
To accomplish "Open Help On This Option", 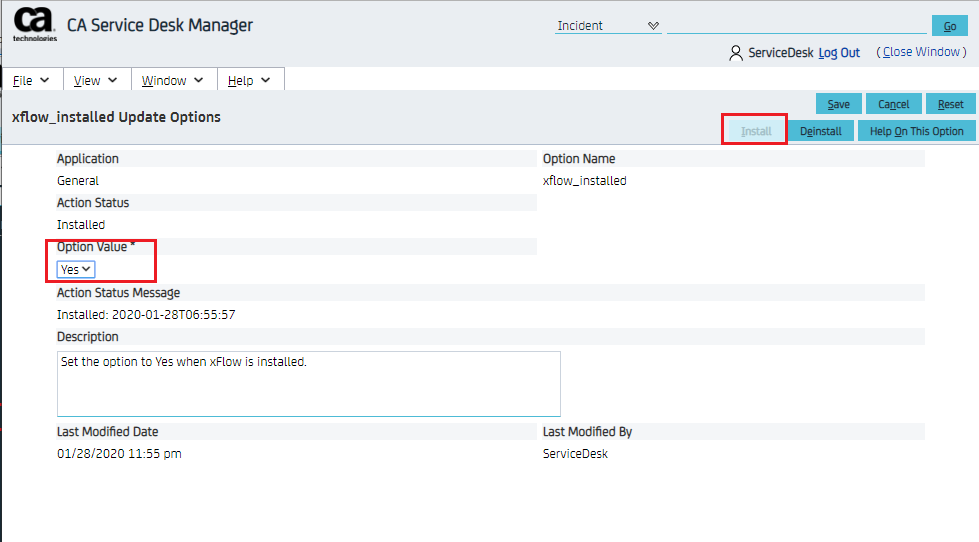I will 916,131.
